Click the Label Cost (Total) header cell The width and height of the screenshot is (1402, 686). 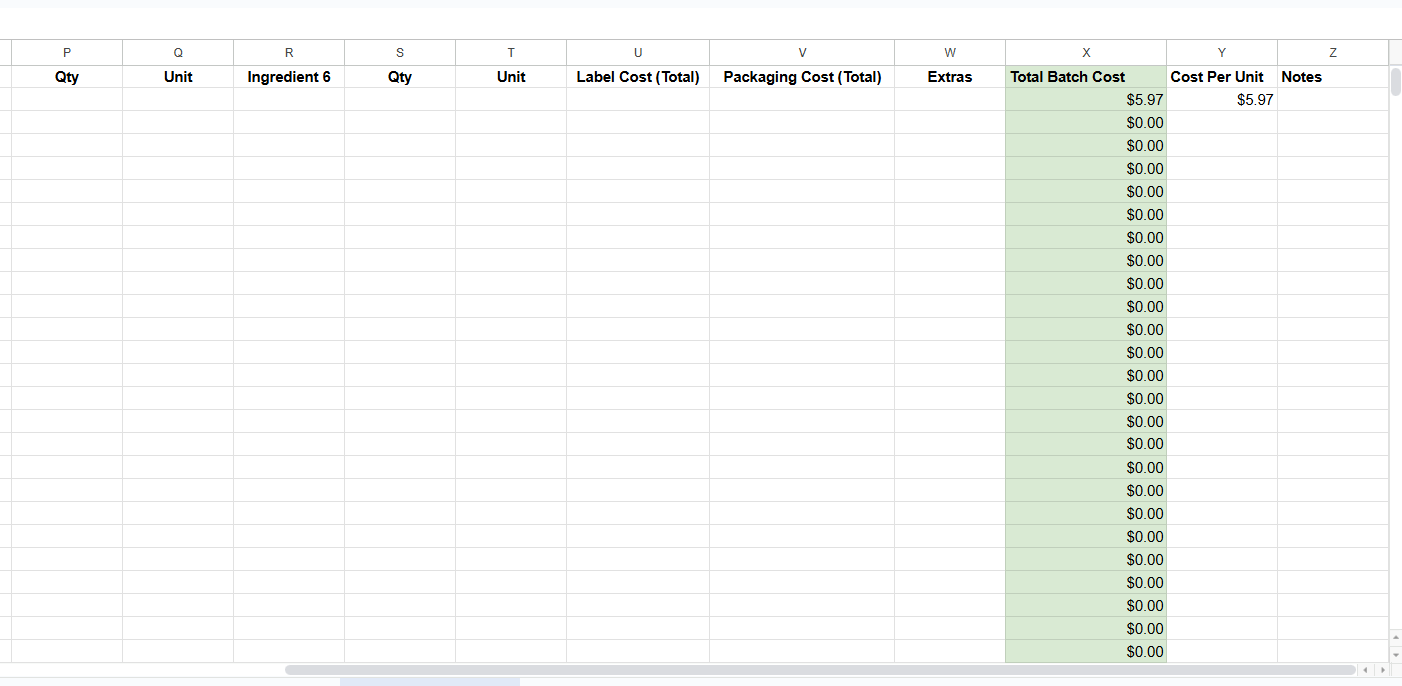pos(638,77)
